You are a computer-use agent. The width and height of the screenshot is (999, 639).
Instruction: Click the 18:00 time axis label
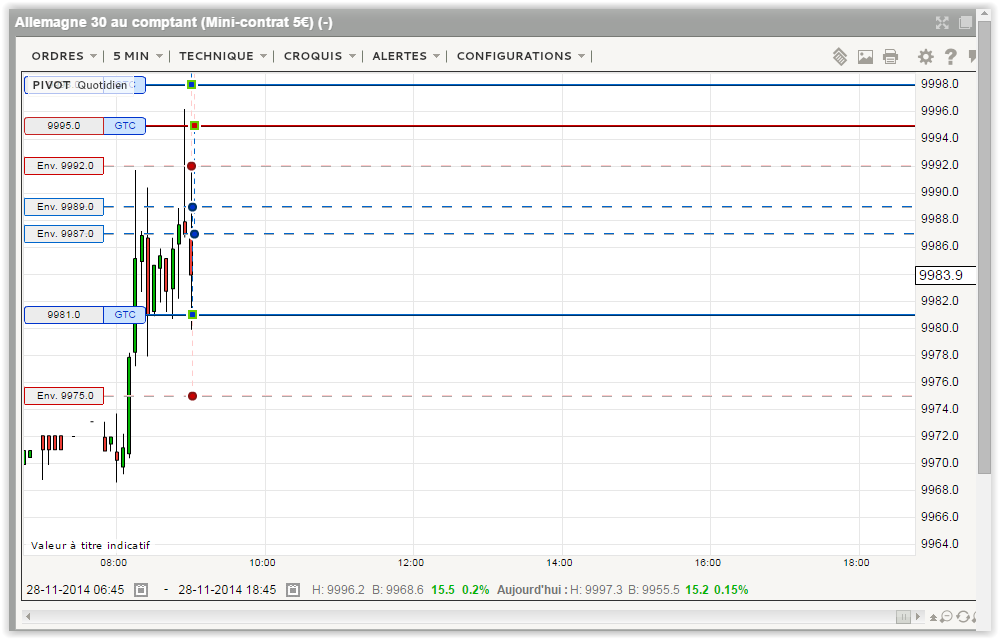click(x=856, y=563)
